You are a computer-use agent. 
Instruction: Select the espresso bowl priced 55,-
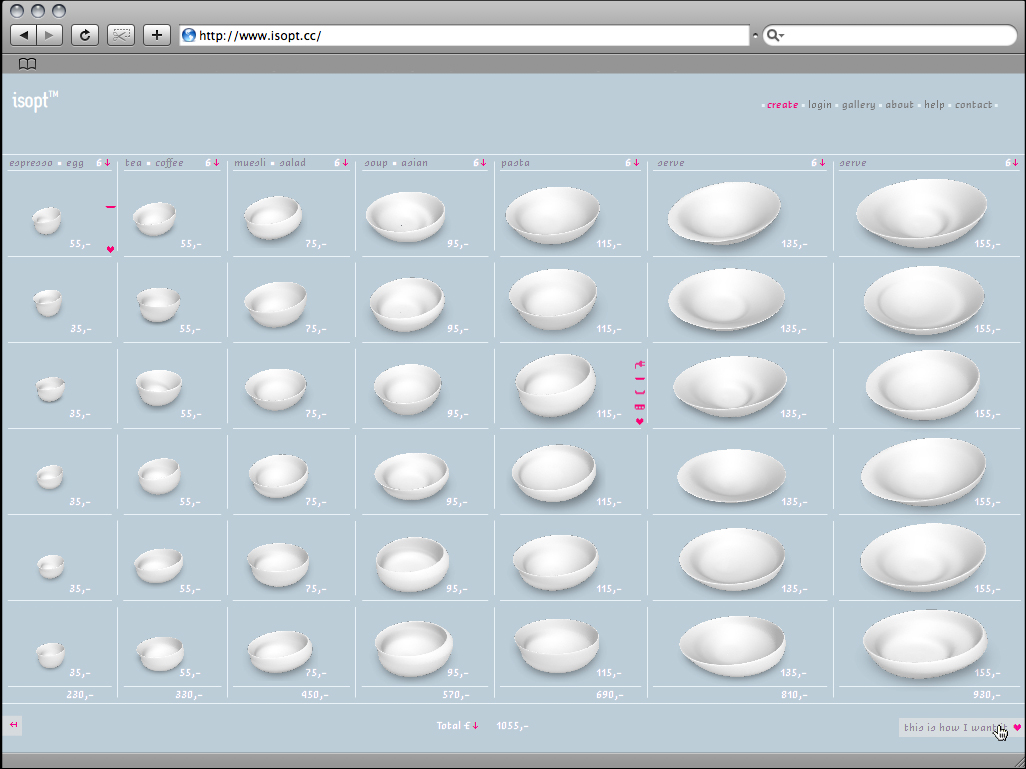pyautogui.click(x=47, y=221)
